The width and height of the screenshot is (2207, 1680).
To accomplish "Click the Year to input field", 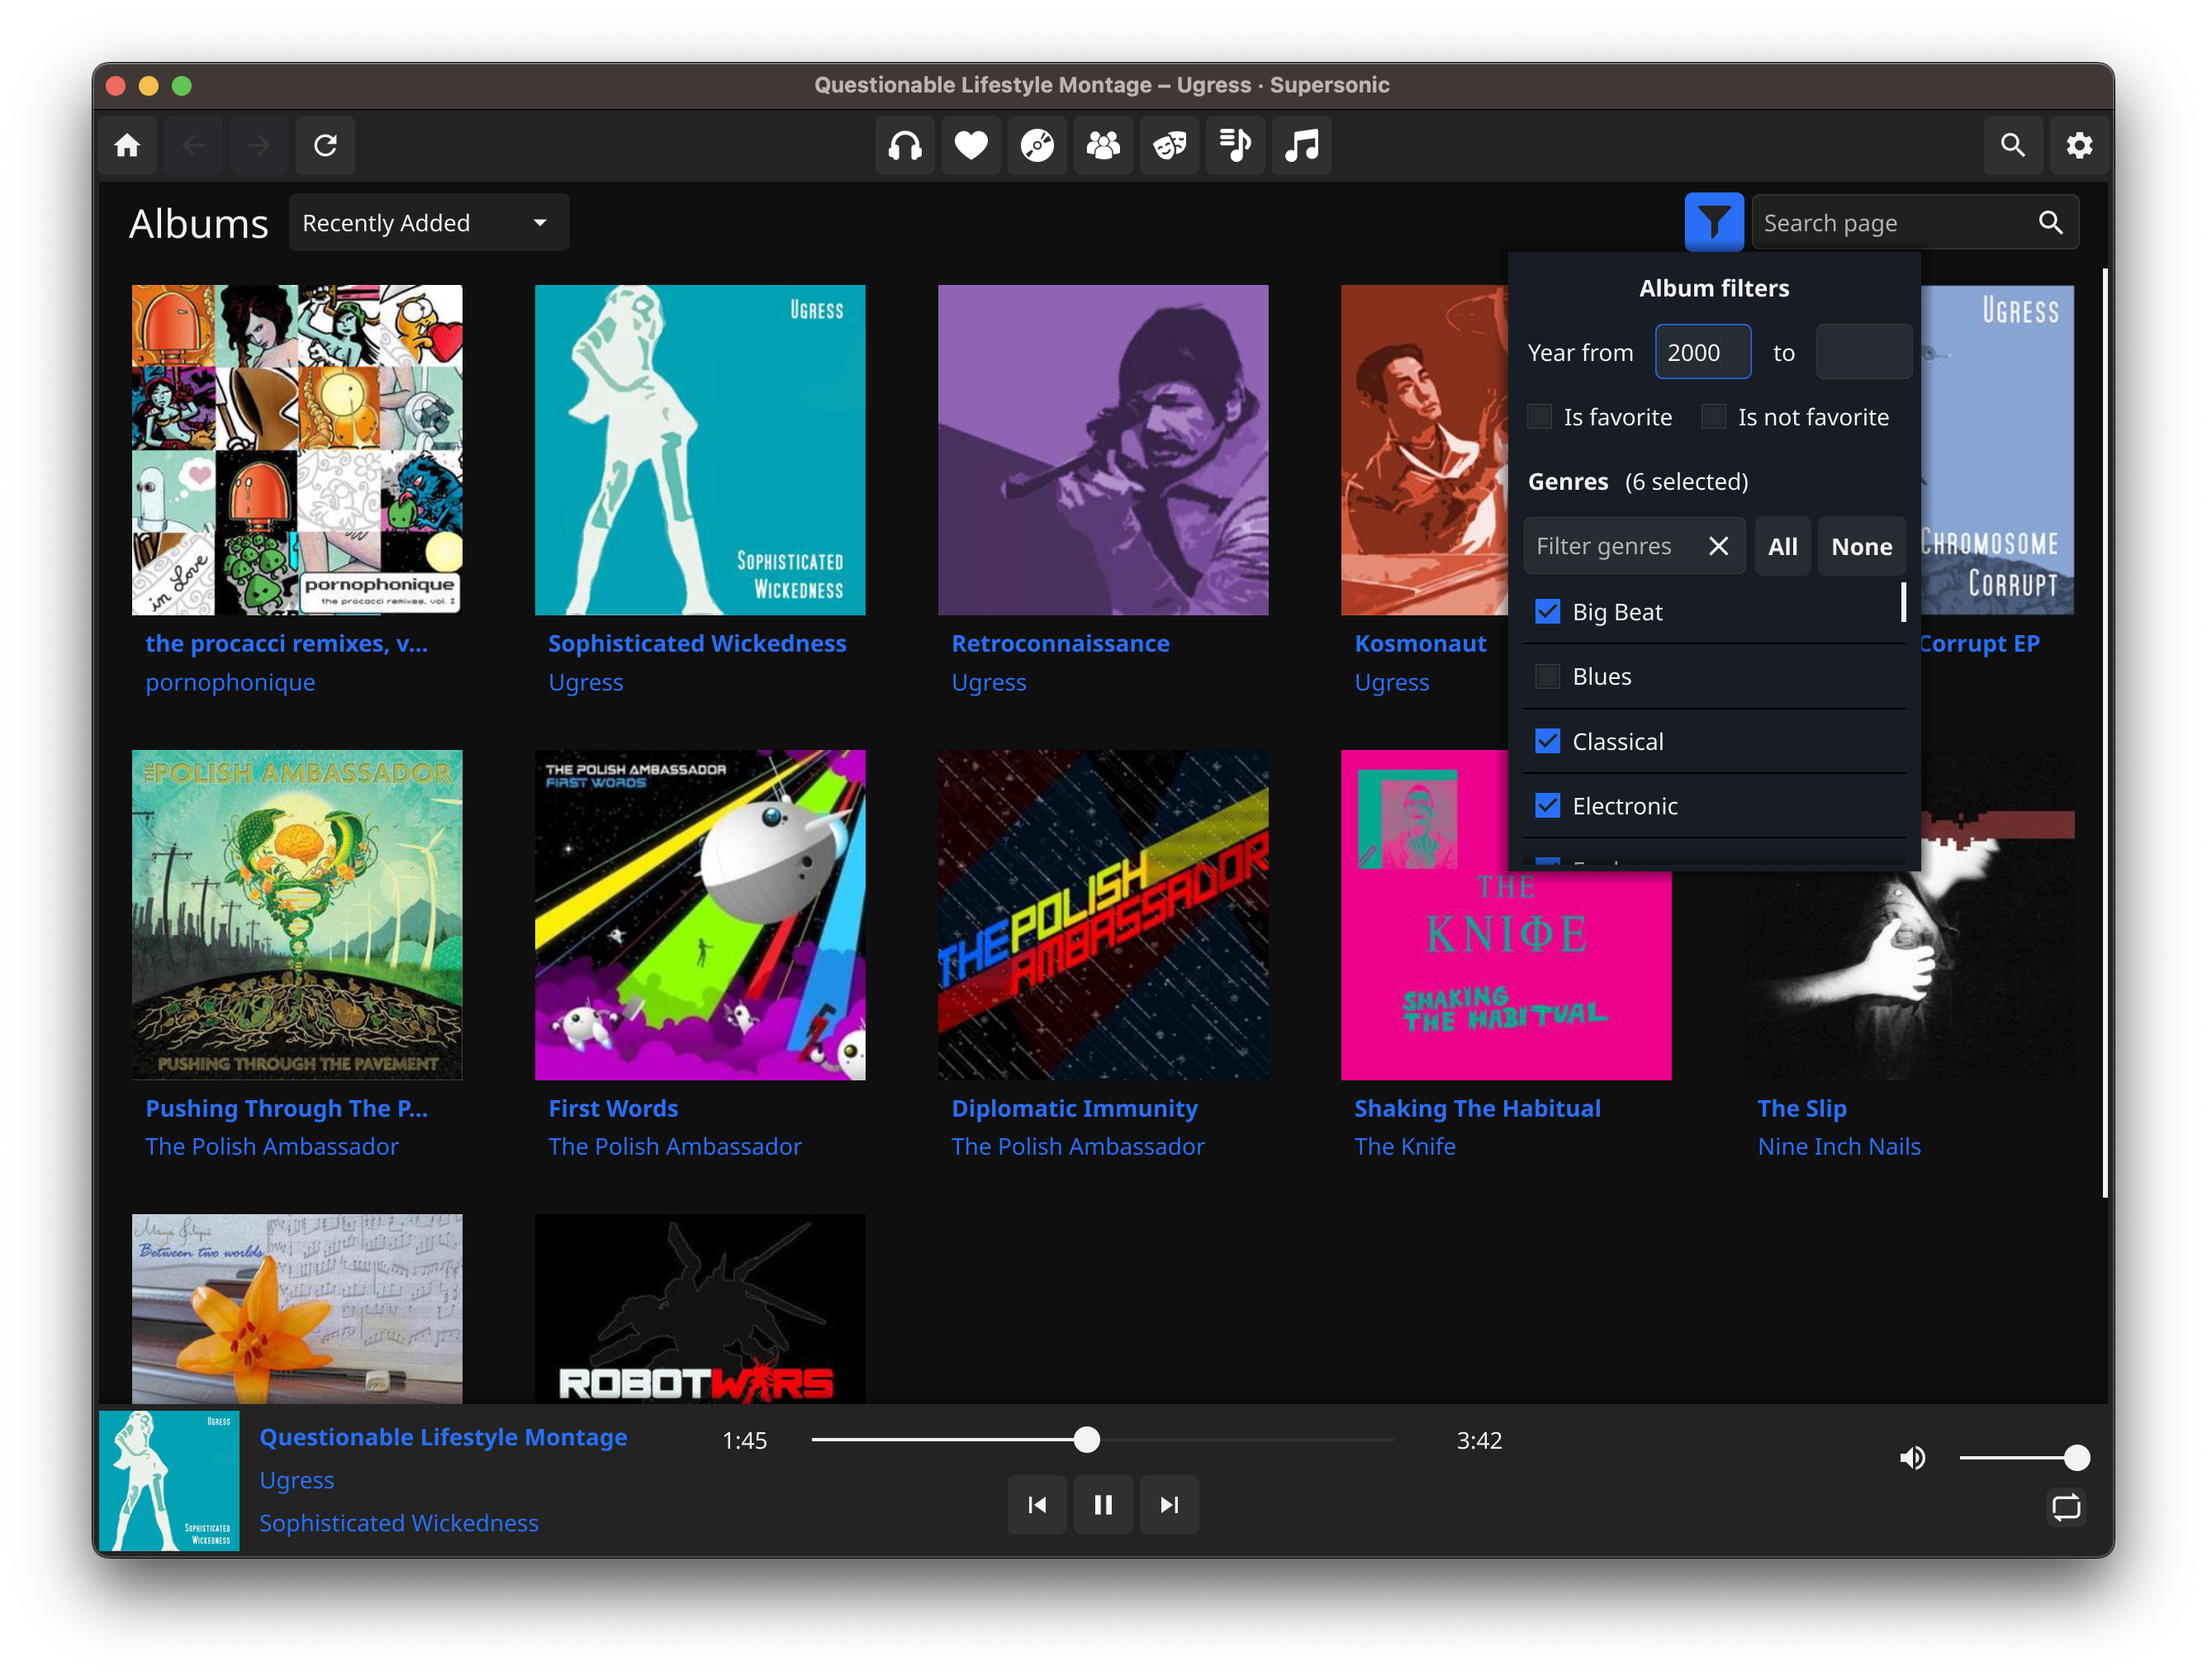I will (1863, 352).
